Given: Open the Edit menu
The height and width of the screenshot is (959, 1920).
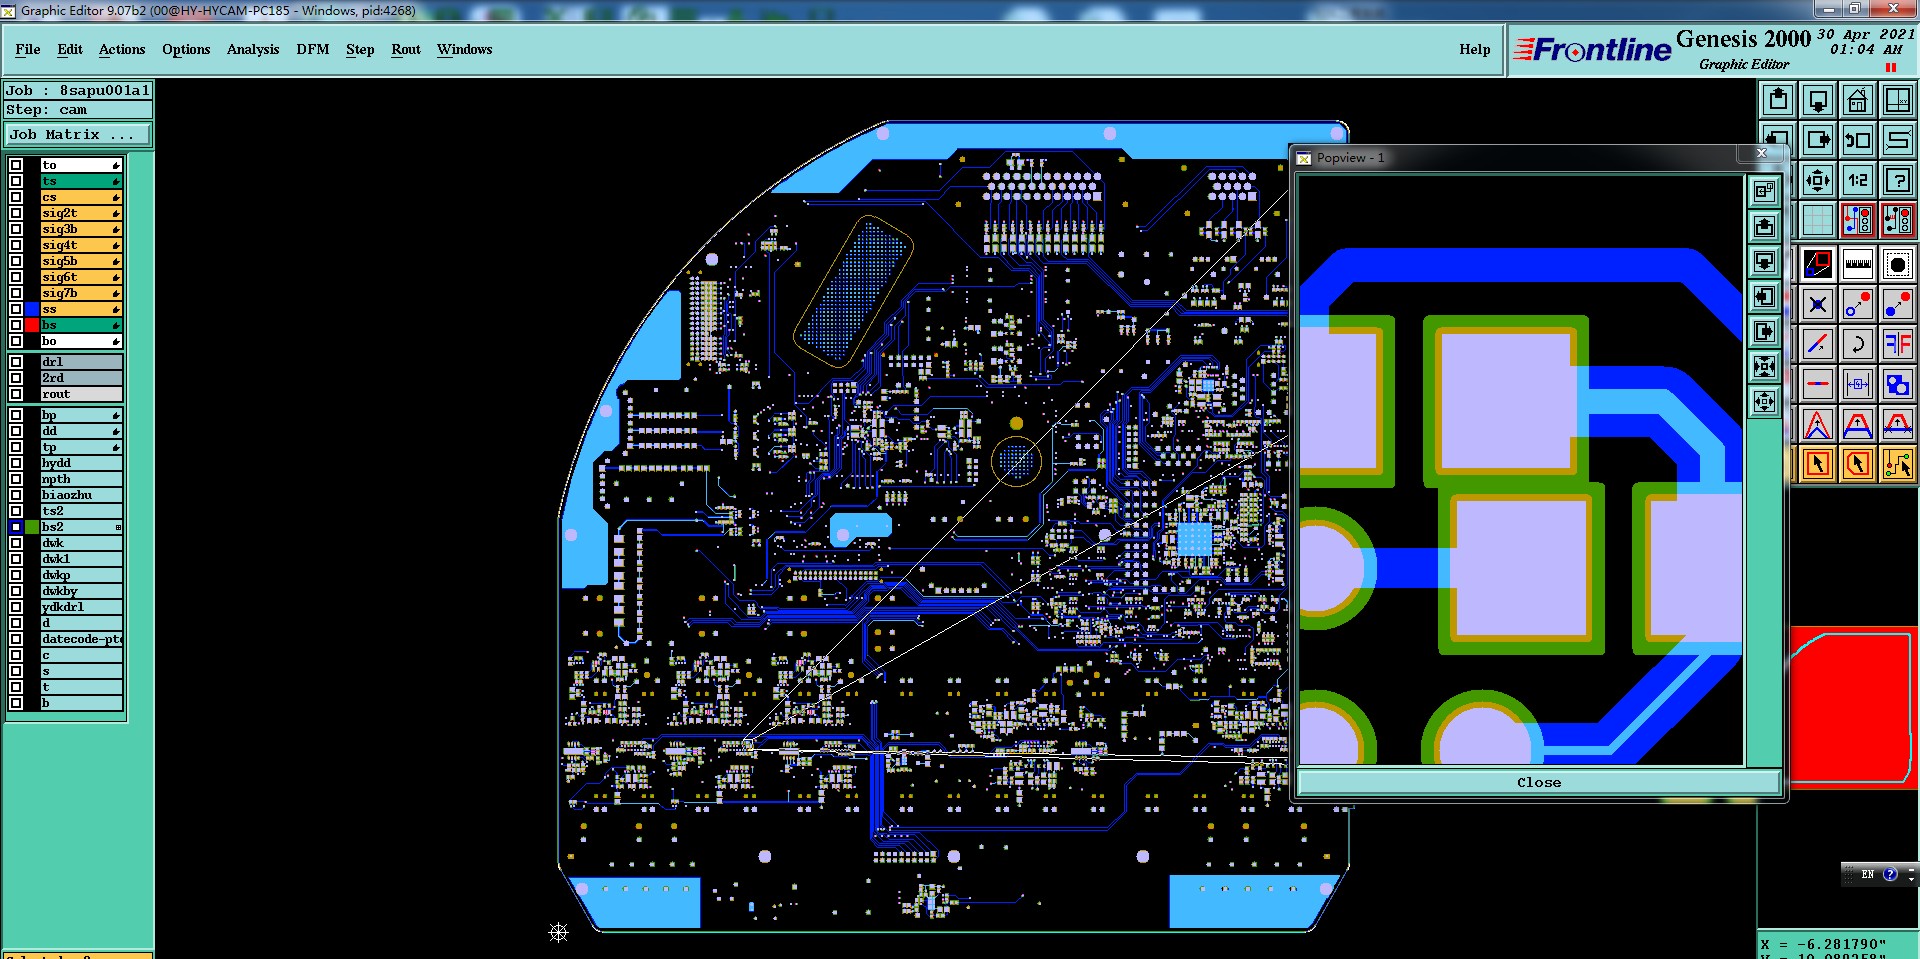Looking at the screenshot, I should 70,49.
